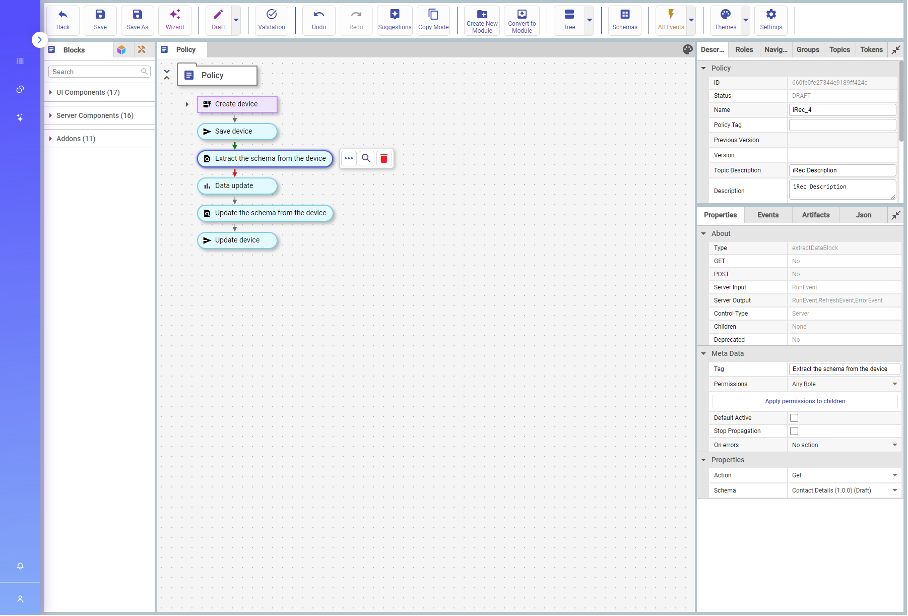Image resolution: width=908 pixels, height=616 pixels.
Task: Click the Create New Module icon
Action: click(482, 19)
